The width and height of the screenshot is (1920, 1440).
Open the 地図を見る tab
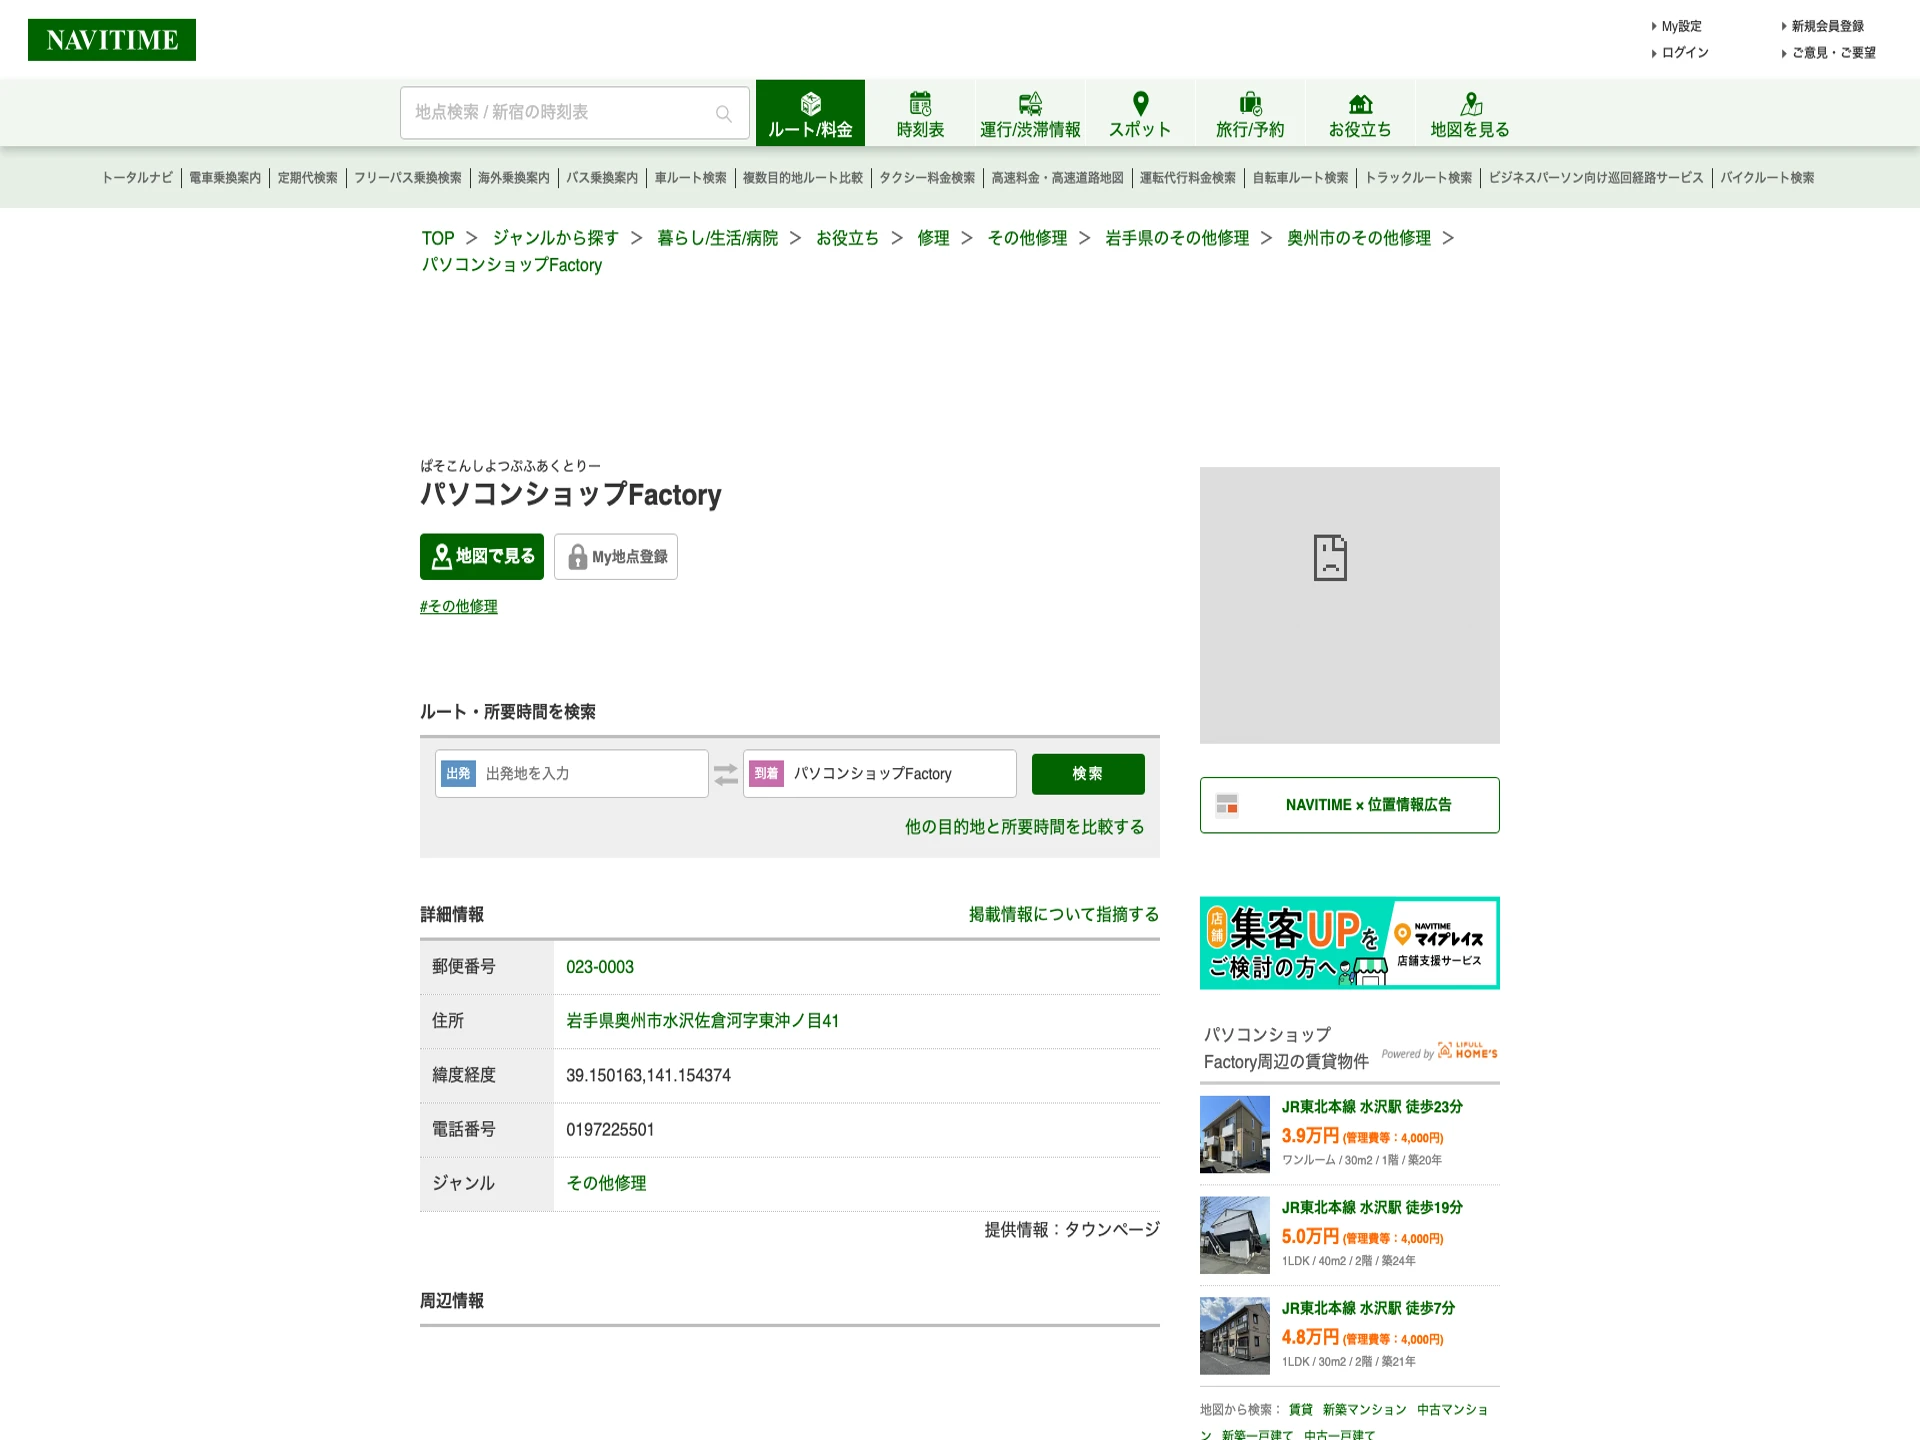pyautogui.click(x=1470, y=113)
